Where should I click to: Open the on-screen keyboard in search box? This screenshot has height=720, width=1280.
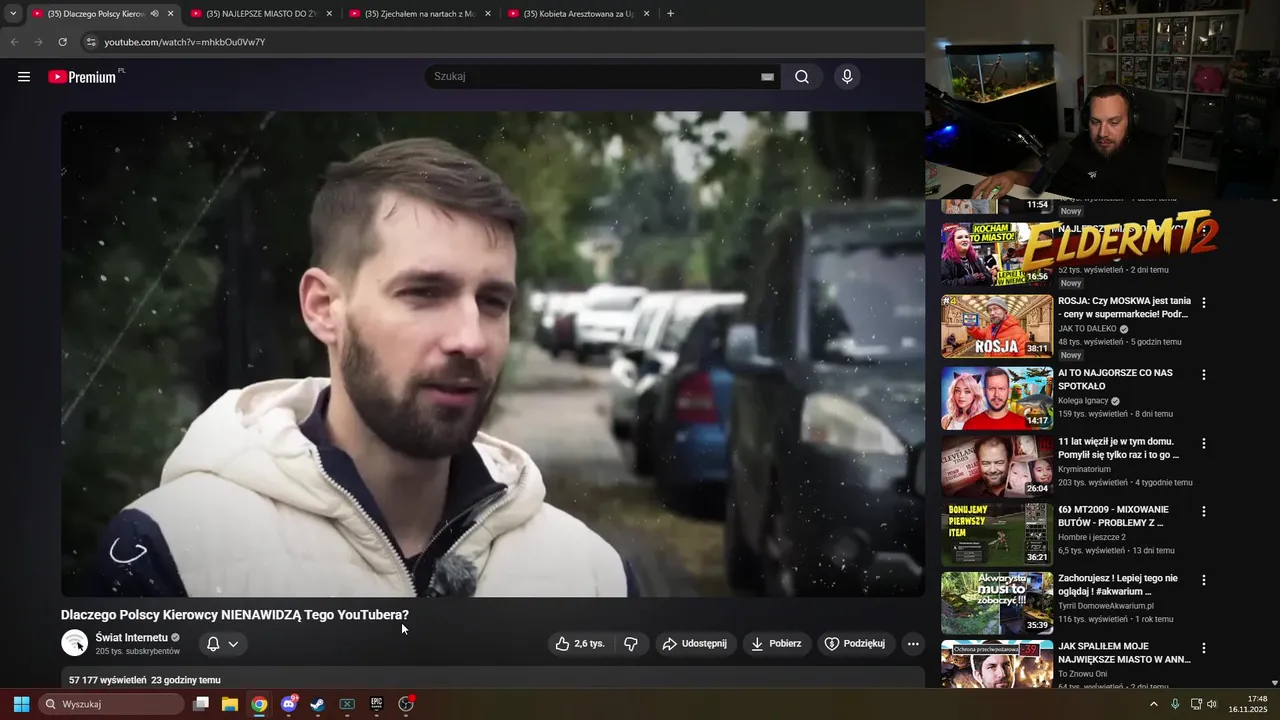[x=767, y=77]
